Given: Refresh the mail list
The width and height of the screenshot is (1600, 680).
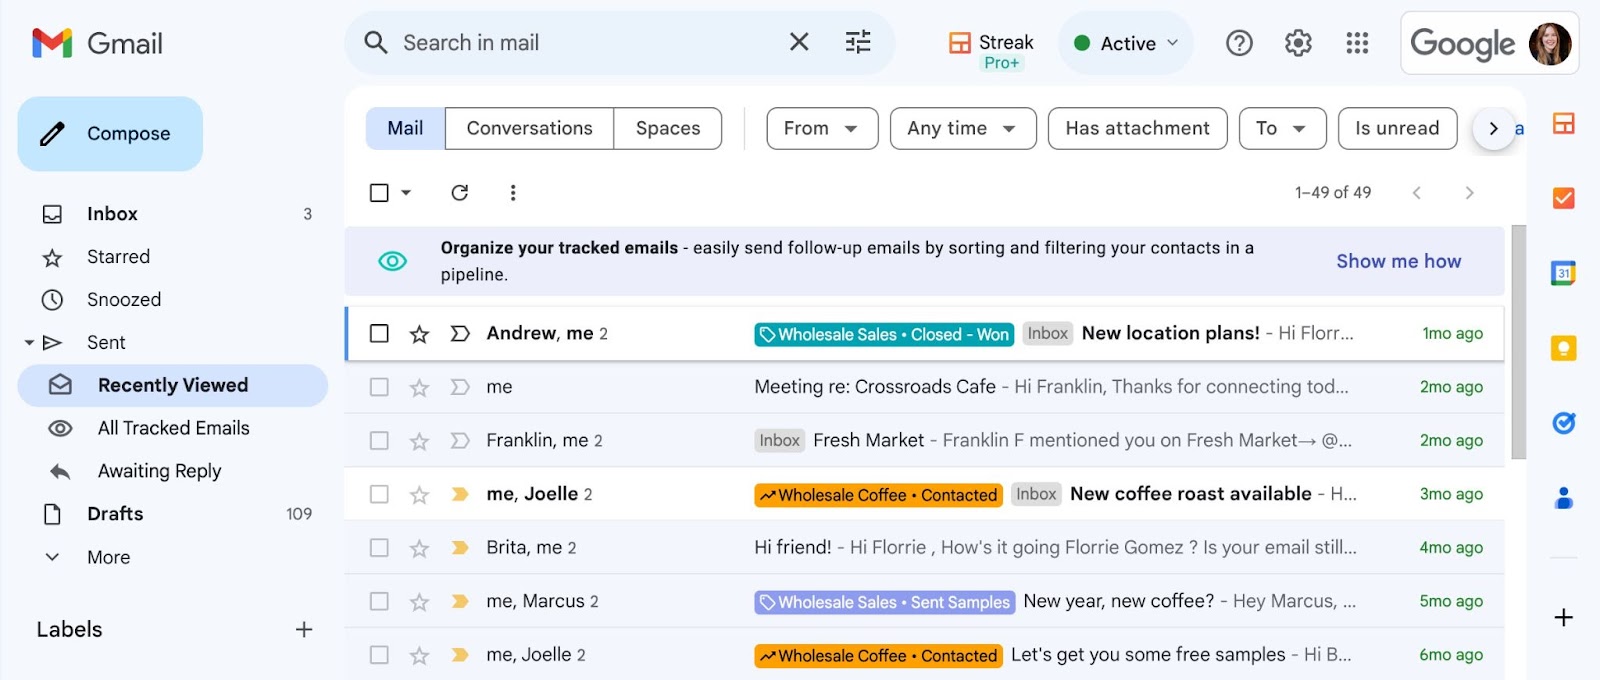Looking at the screenshot, I should pos(460,192).
